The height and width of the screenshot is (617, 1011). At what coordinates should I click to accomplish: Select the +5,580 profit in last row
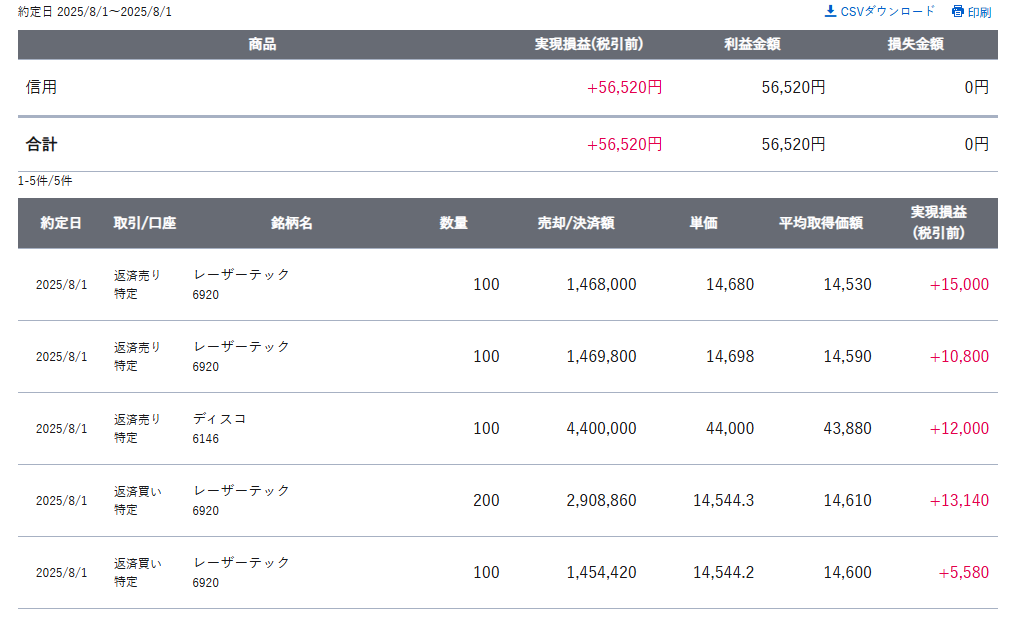(x=963, y=573)
